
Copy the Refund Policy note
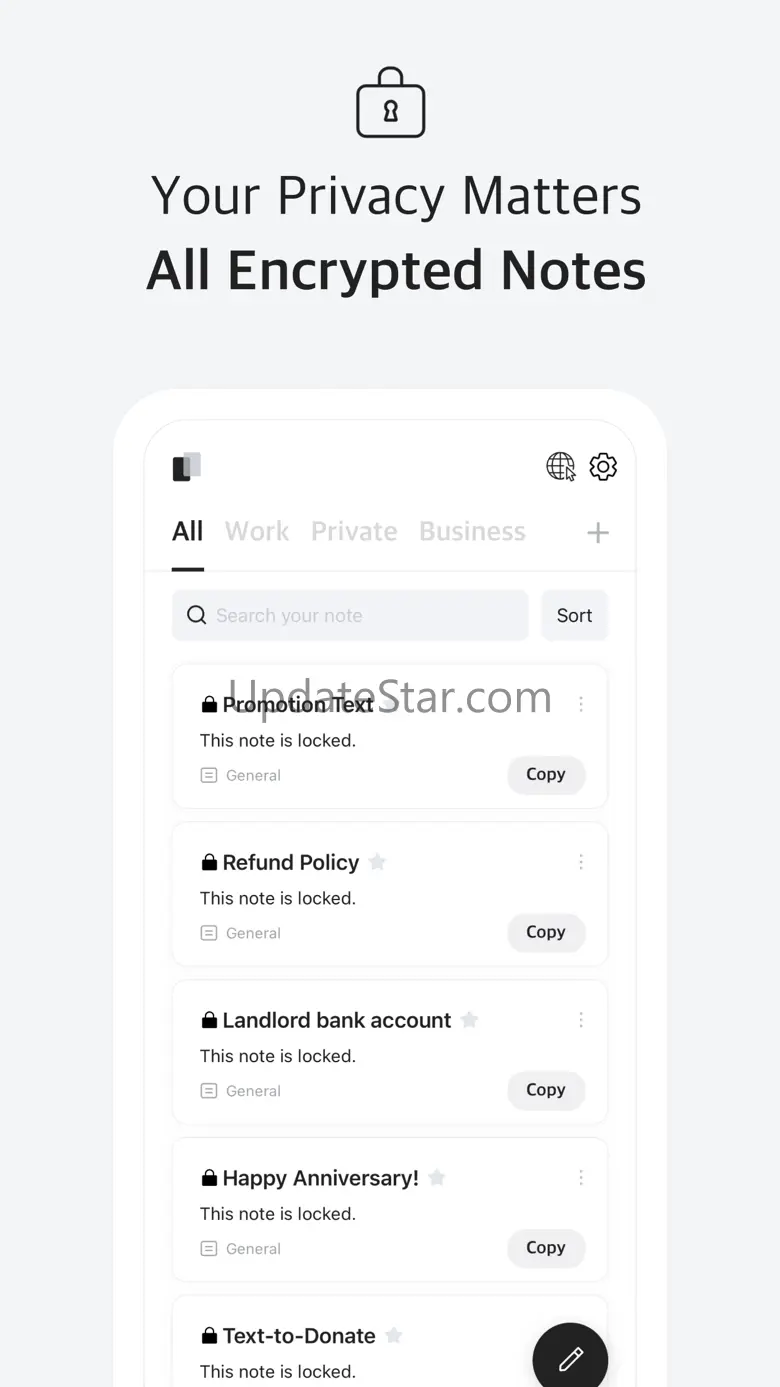click(546, 932)
